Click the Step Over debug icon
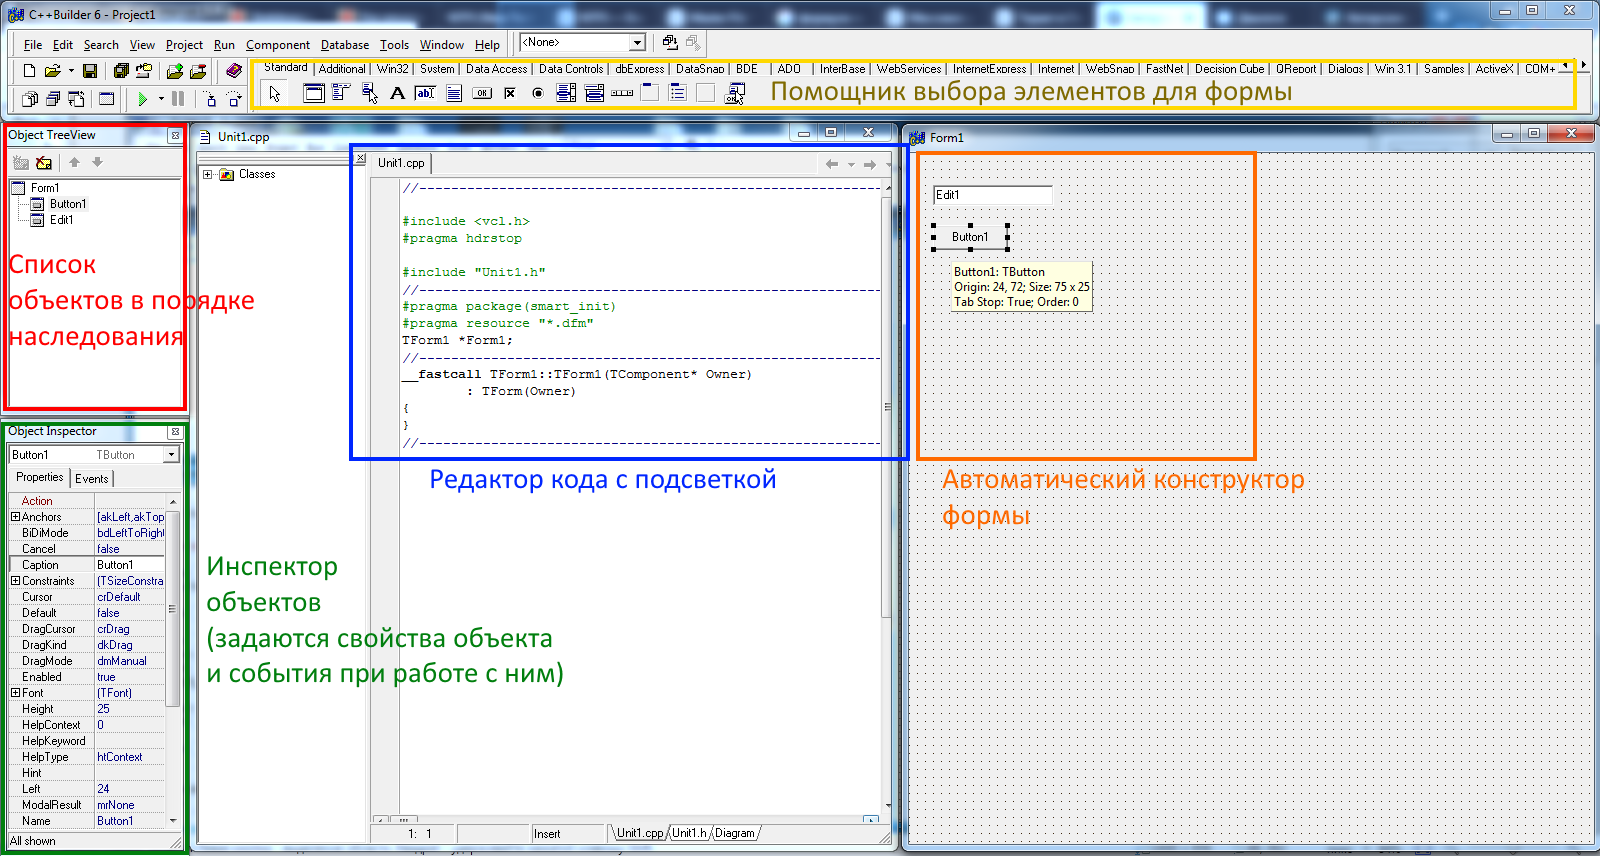The width and height of the screenshot is (1600, 856). tap(234, 99)
